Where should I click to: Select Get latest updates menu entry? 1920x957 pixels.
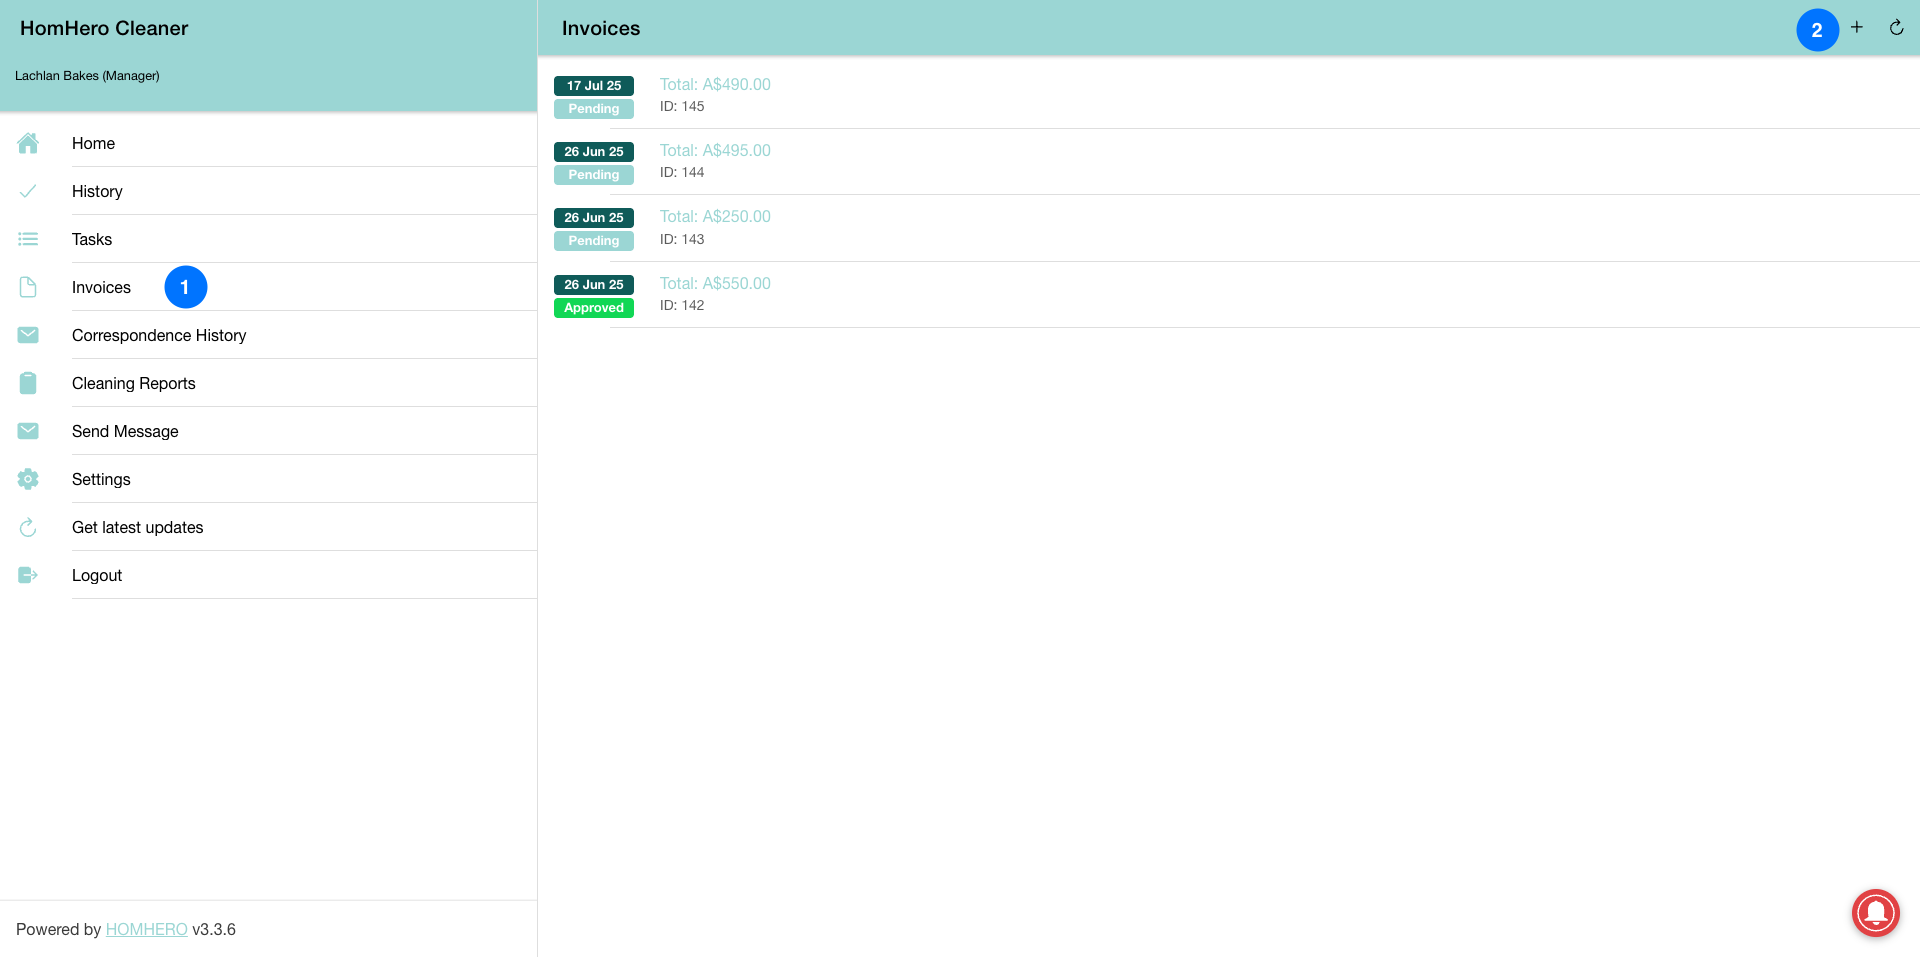(137, 527)
